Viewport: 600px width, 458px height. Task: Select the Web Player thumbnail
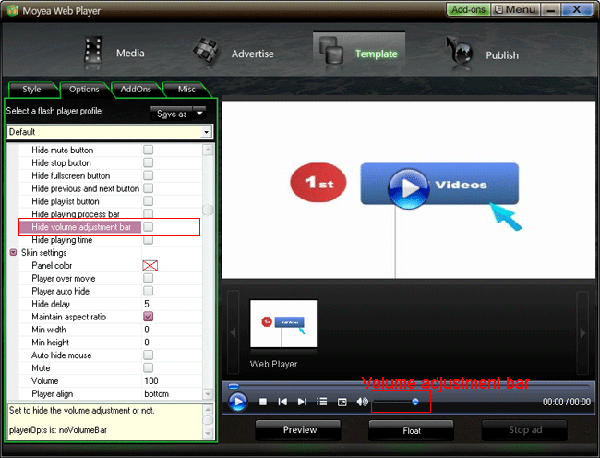284,324
